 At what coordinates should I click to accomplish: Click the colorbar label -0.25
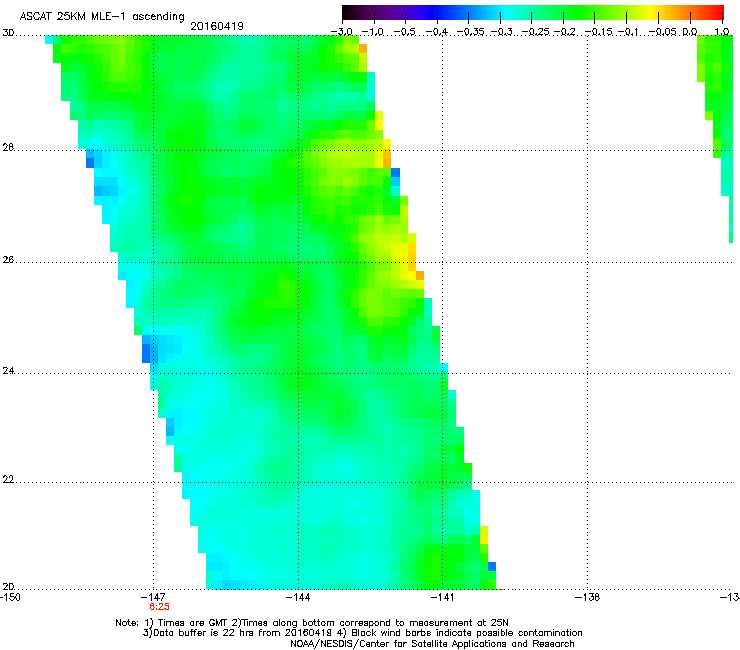click(x=536, y=32)
